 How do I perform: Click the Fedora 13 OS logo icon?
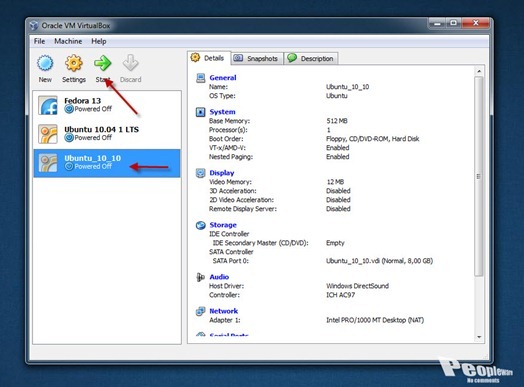tap(47, 105)
